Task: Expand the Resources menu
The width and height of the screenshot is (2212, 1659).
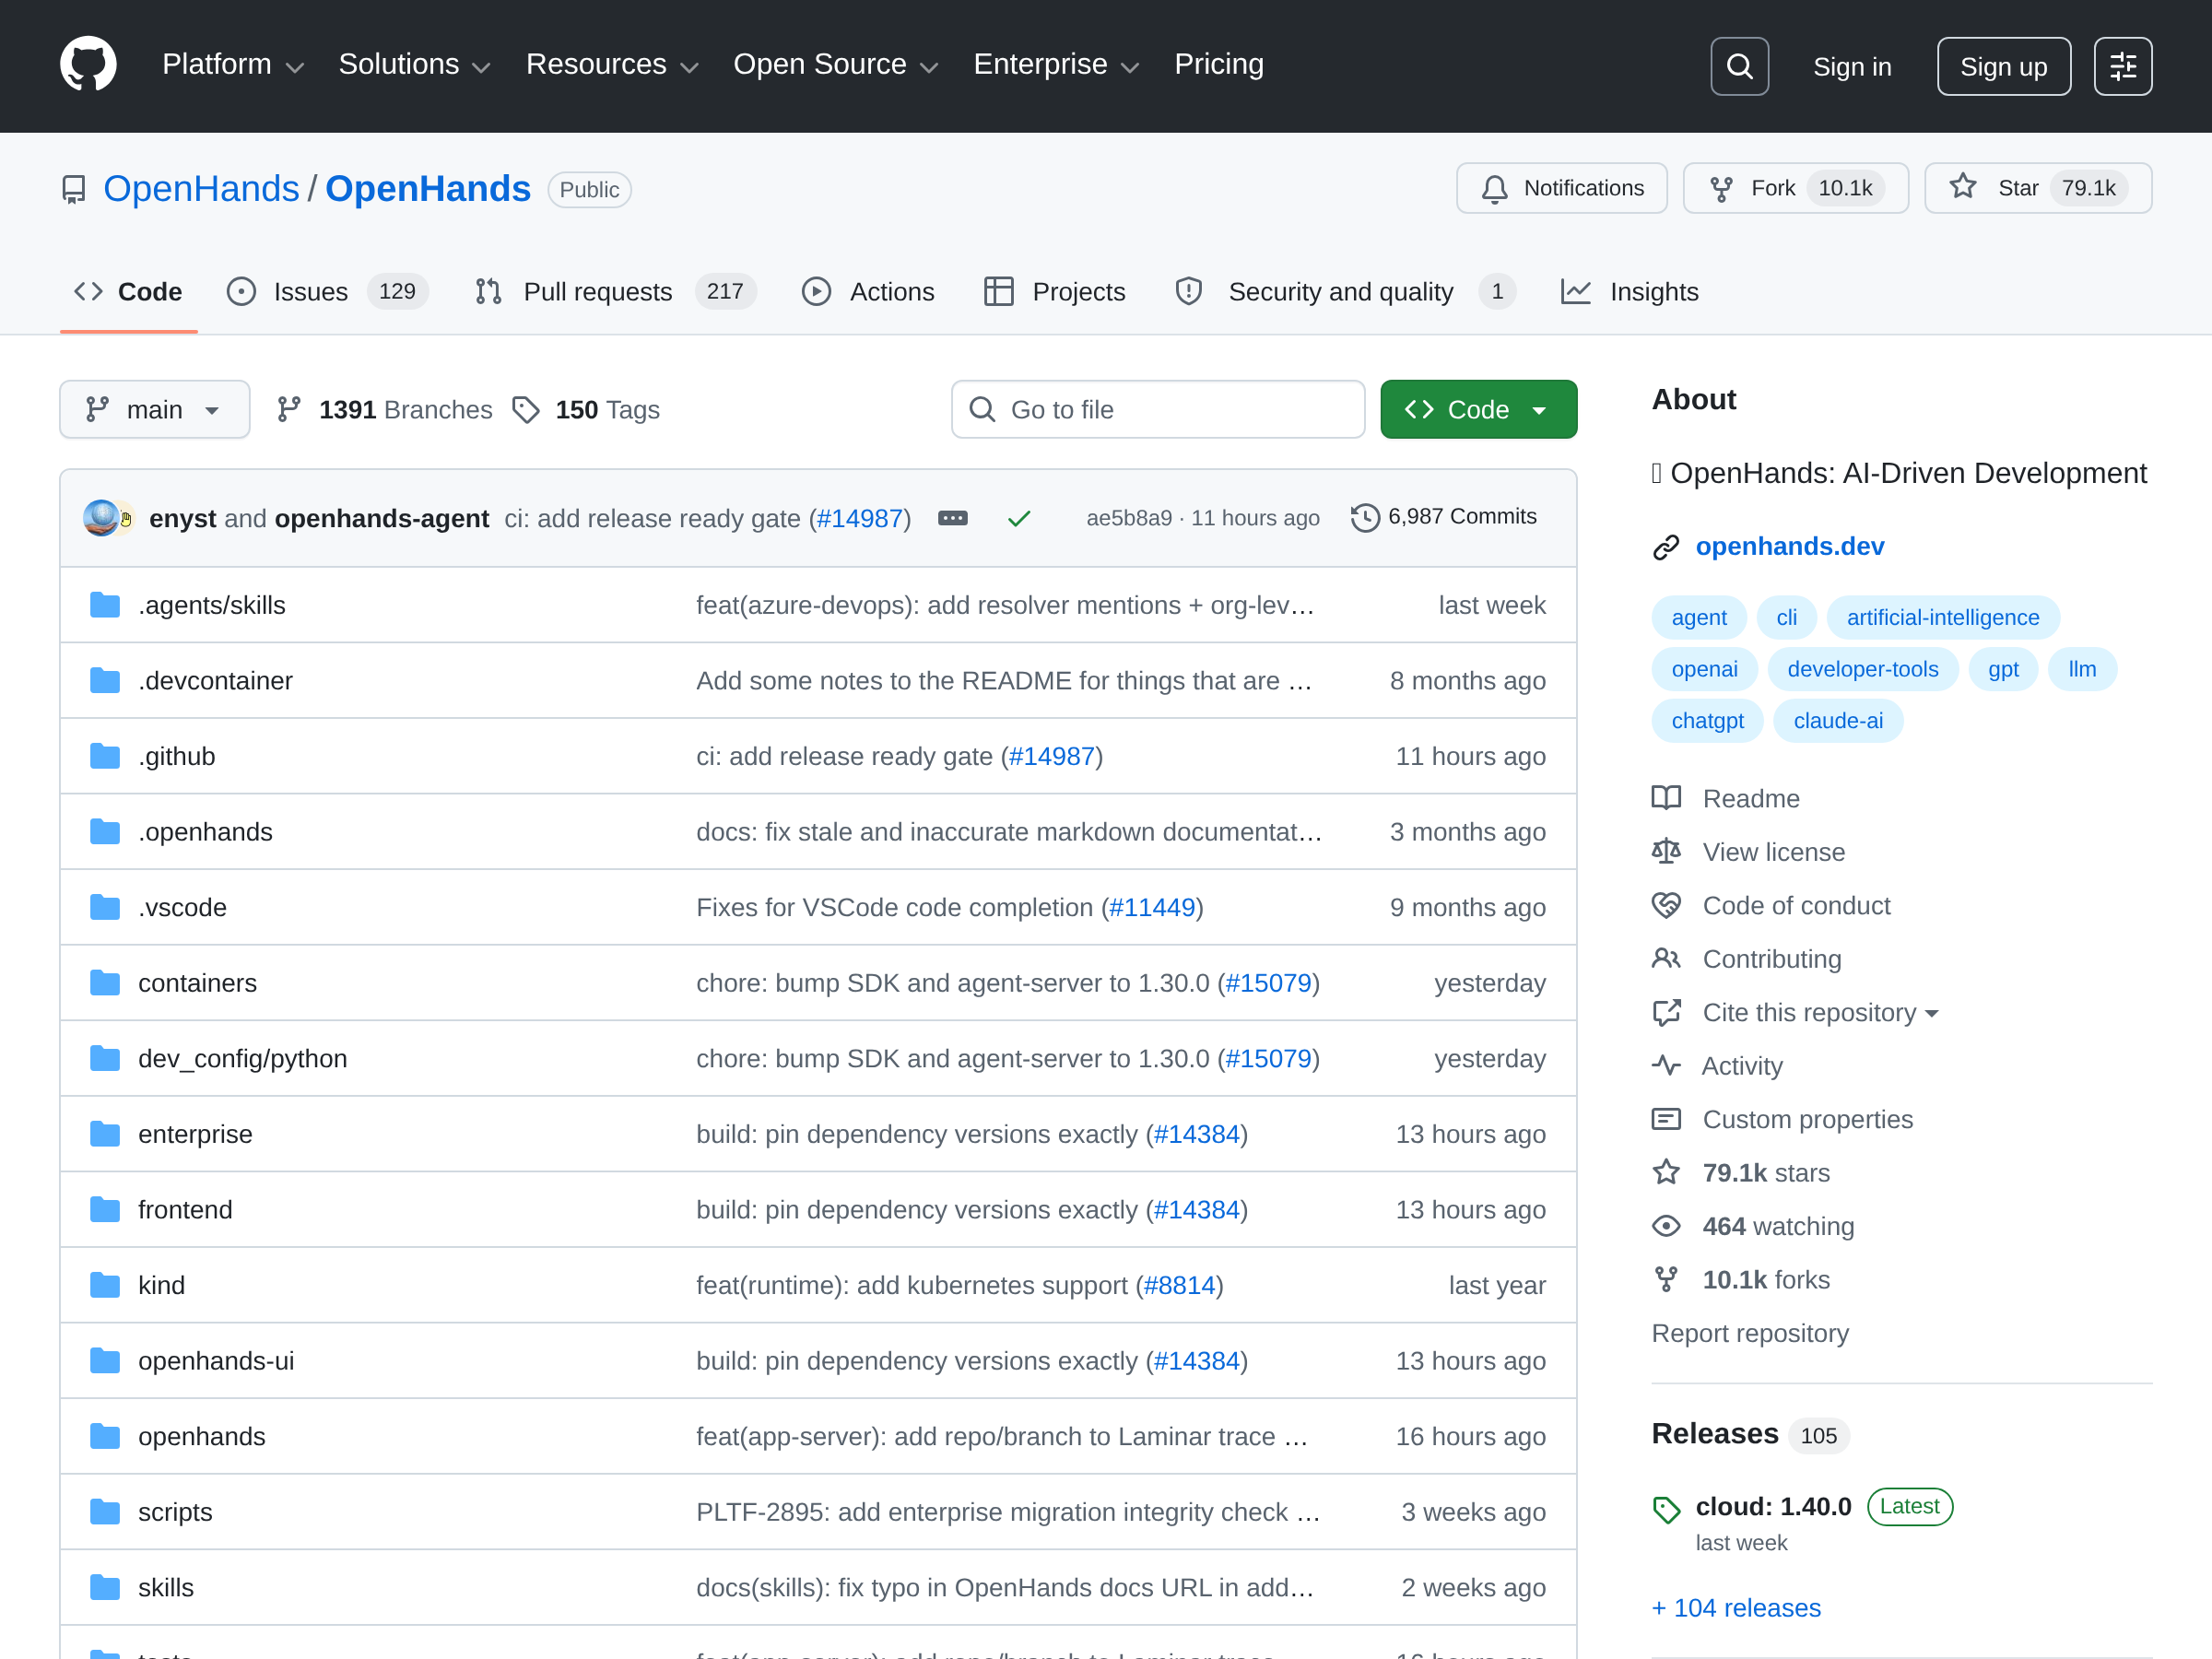Action: point(612,65)
